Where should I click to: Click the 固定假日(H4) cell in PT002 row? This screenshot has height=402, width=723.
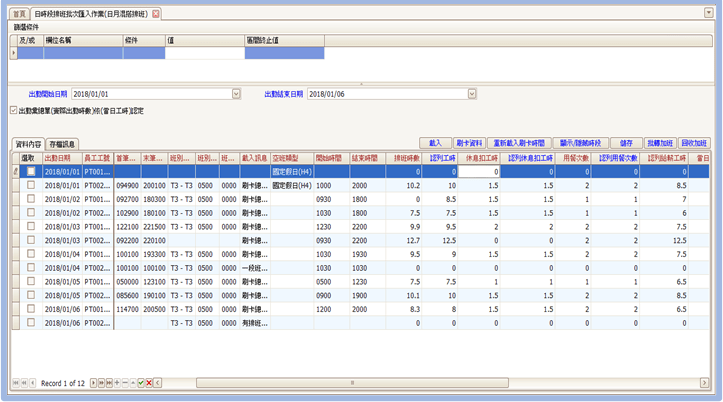(292, 185)
